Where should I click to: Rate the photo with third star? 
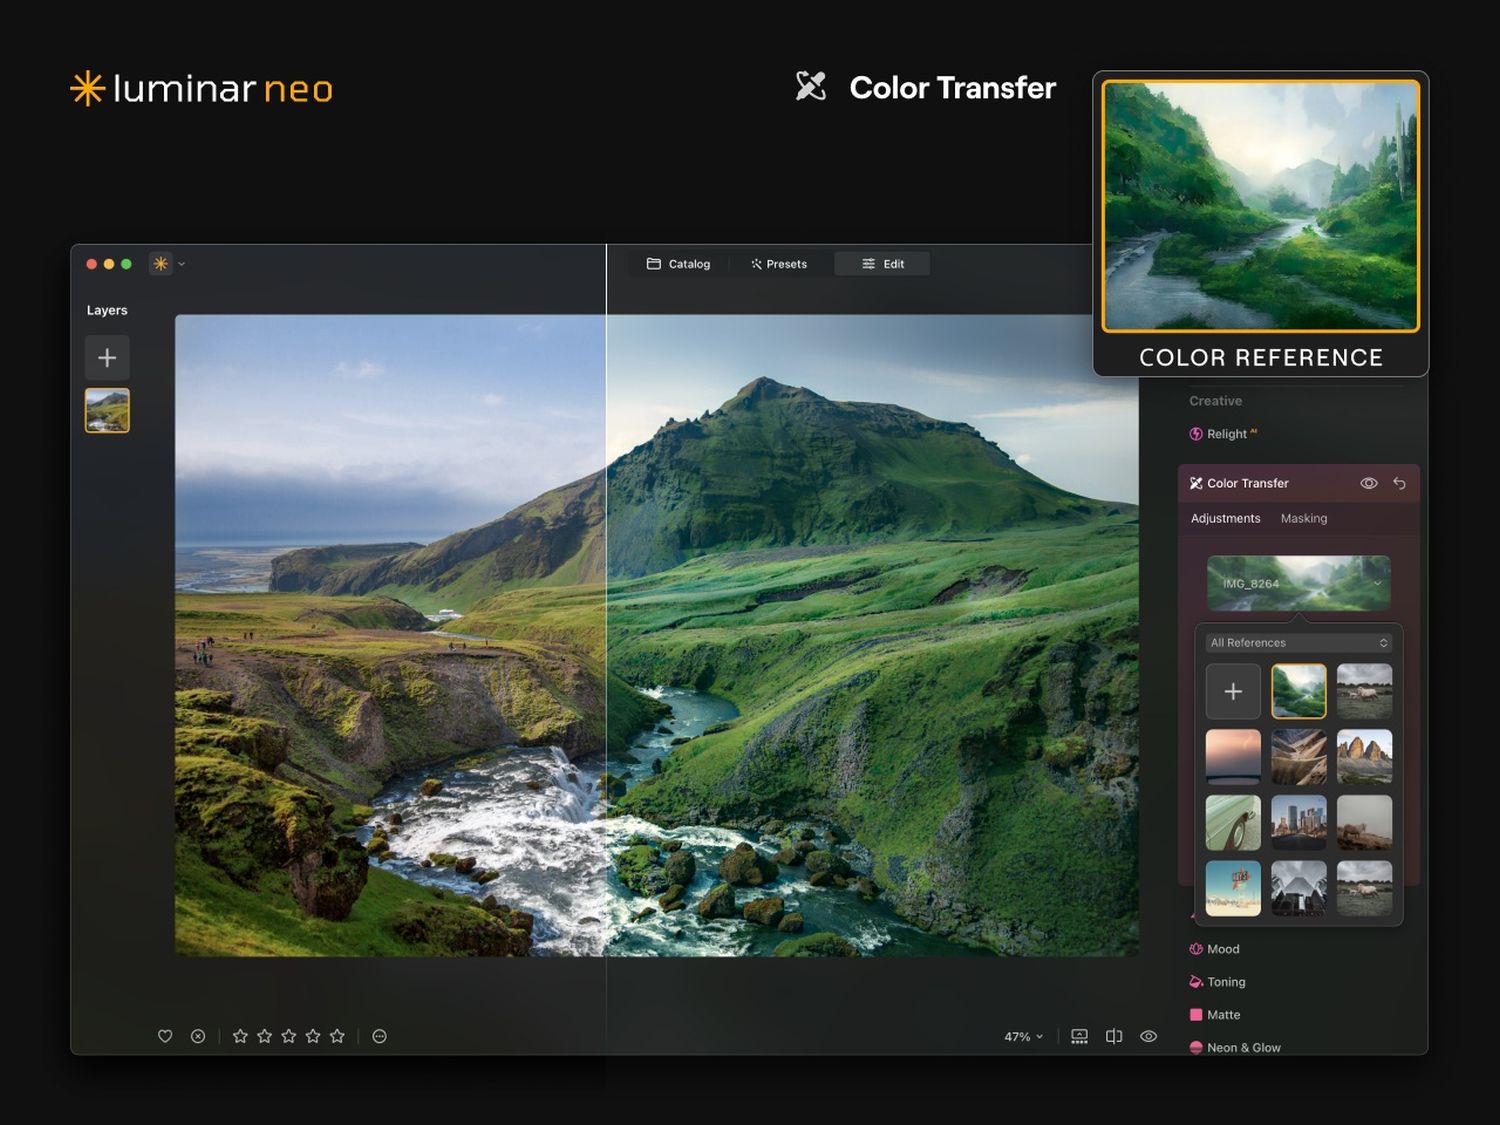coord(288,1036)
